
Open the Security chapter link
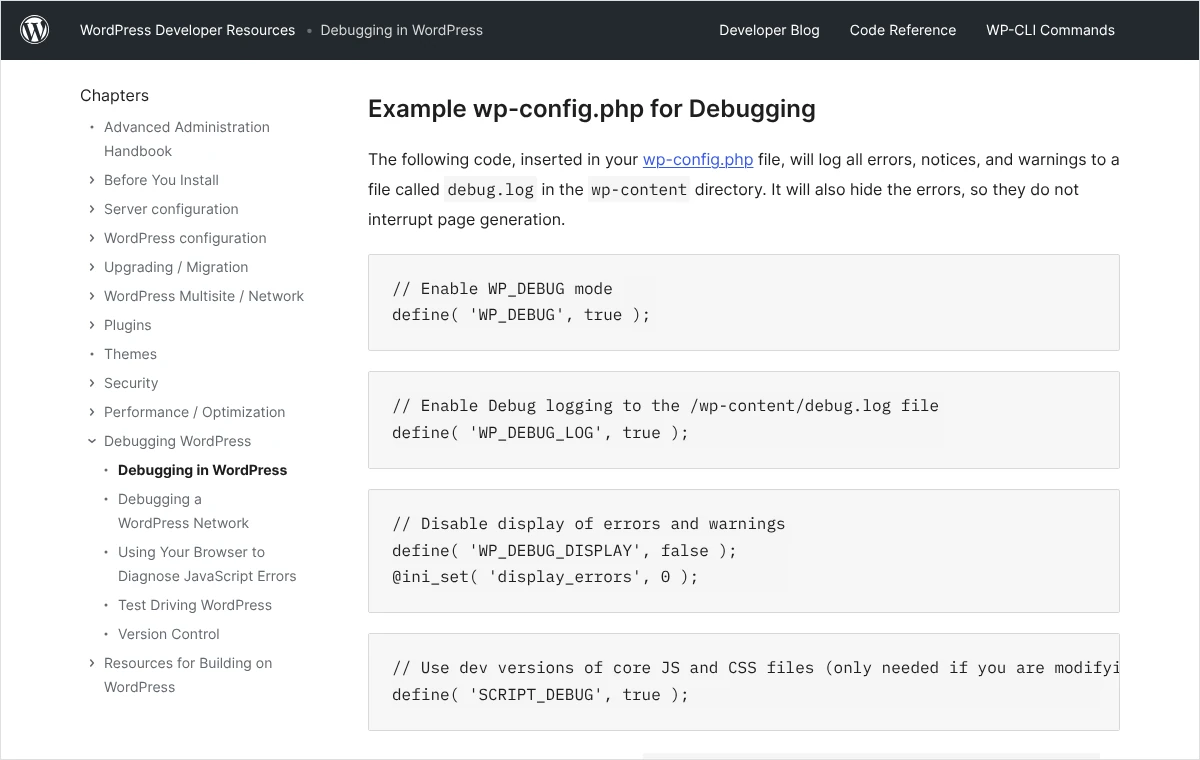click(x=131, y=383)
